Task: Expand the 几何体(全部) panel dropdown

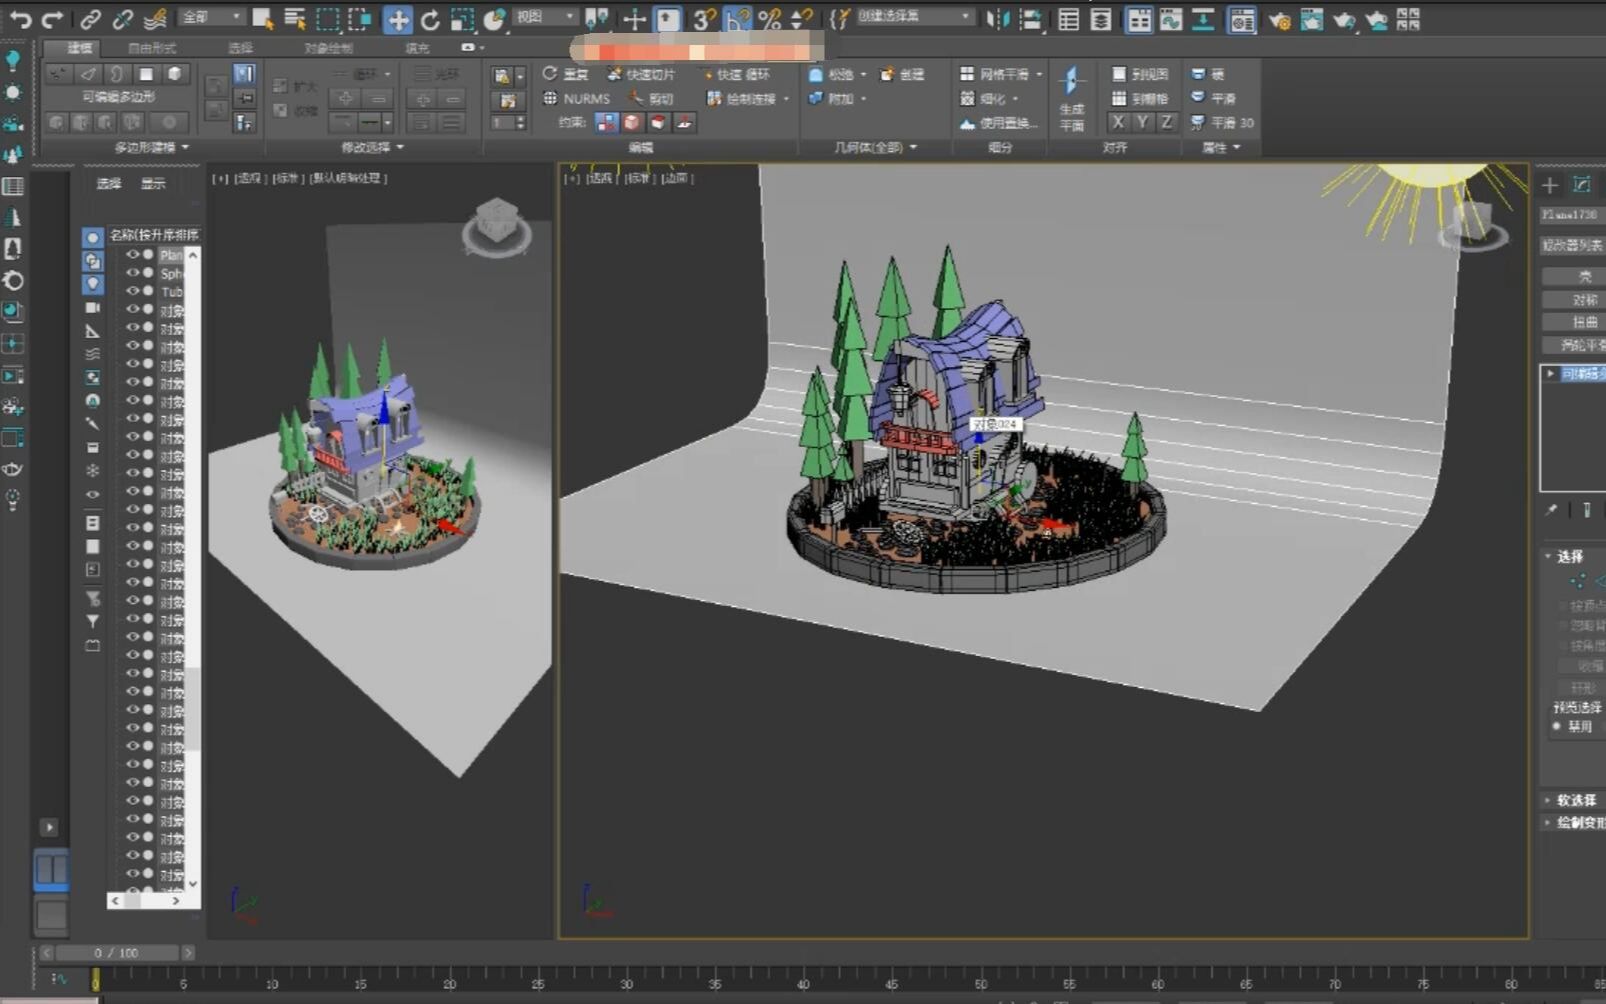Action: click(x=876, y=147)
